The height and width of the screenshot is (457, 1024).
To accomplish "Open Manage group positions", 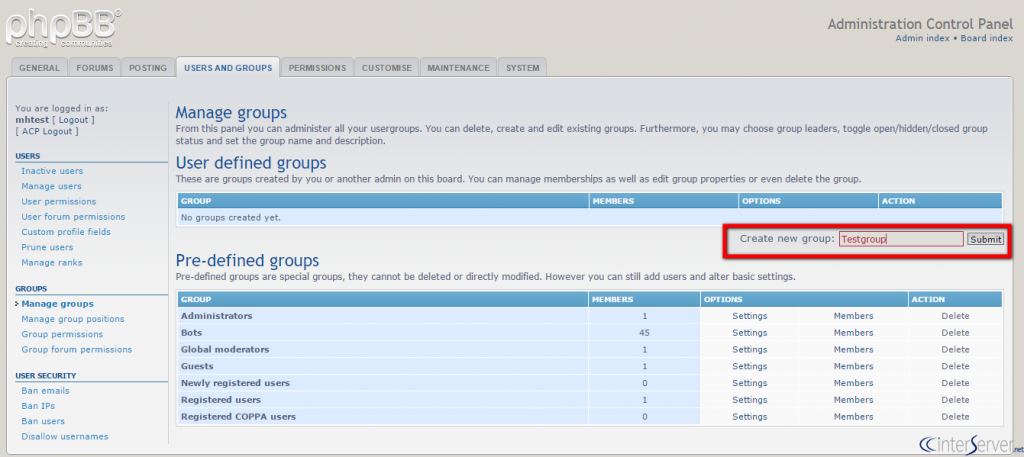I will point(72,319).
